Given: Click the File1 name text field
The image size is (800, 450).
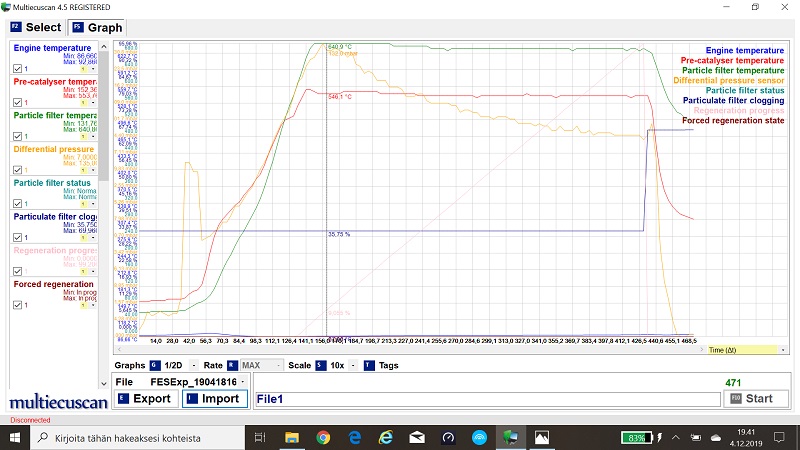Looking at the screenshot, I should [486, 399].
